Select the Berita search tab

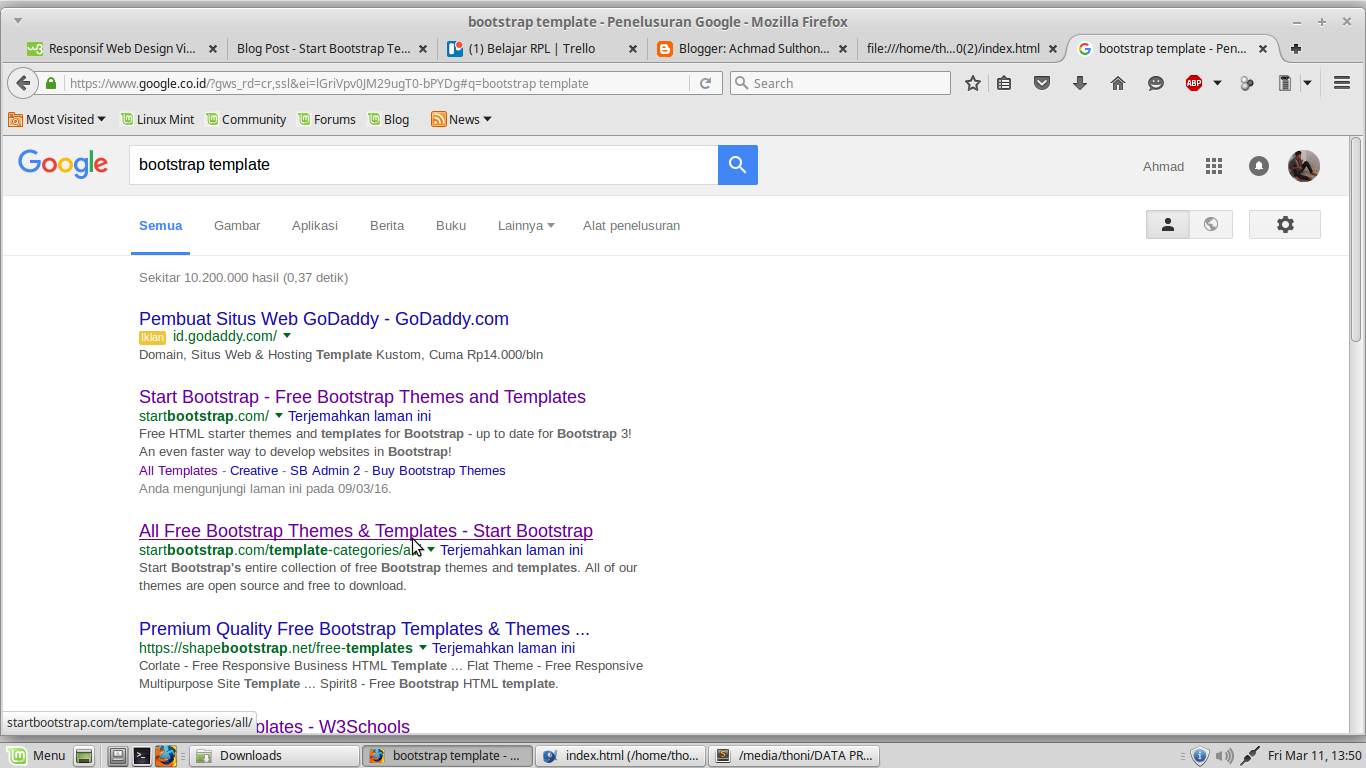[387, 226]
